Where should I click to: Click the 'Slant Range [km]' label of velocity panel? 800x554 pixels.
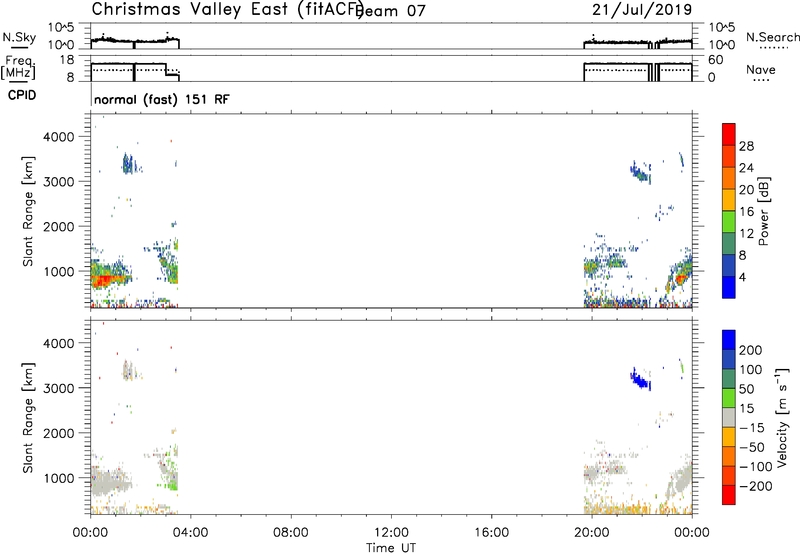28,418
